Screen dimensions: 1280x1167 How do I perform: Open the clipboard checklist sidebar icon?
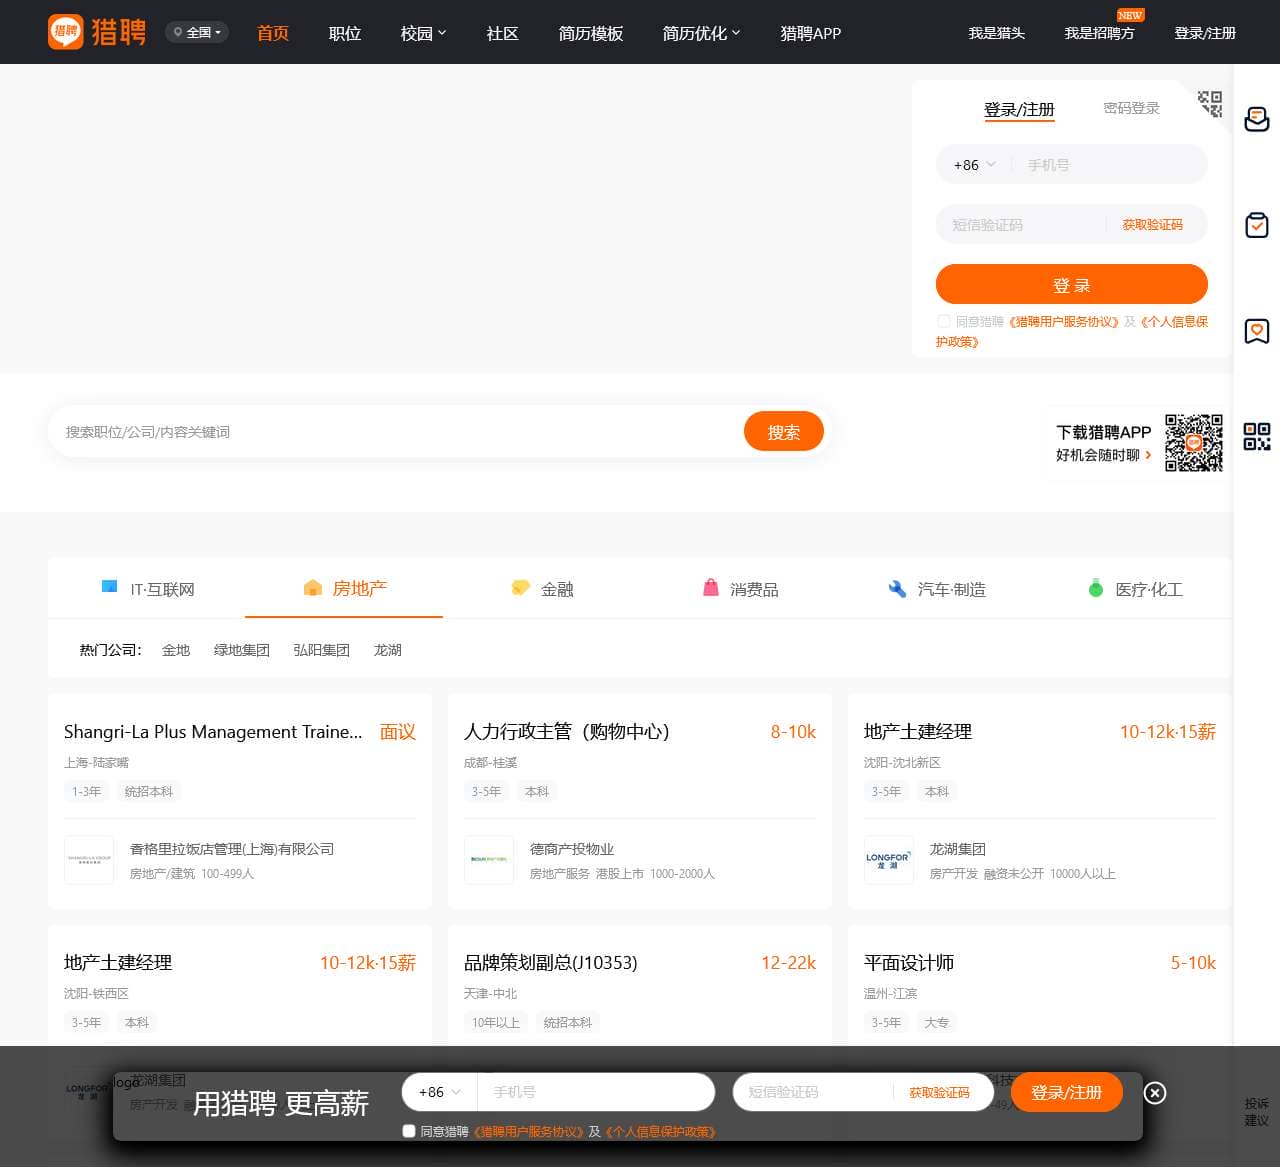(1257, 225)
